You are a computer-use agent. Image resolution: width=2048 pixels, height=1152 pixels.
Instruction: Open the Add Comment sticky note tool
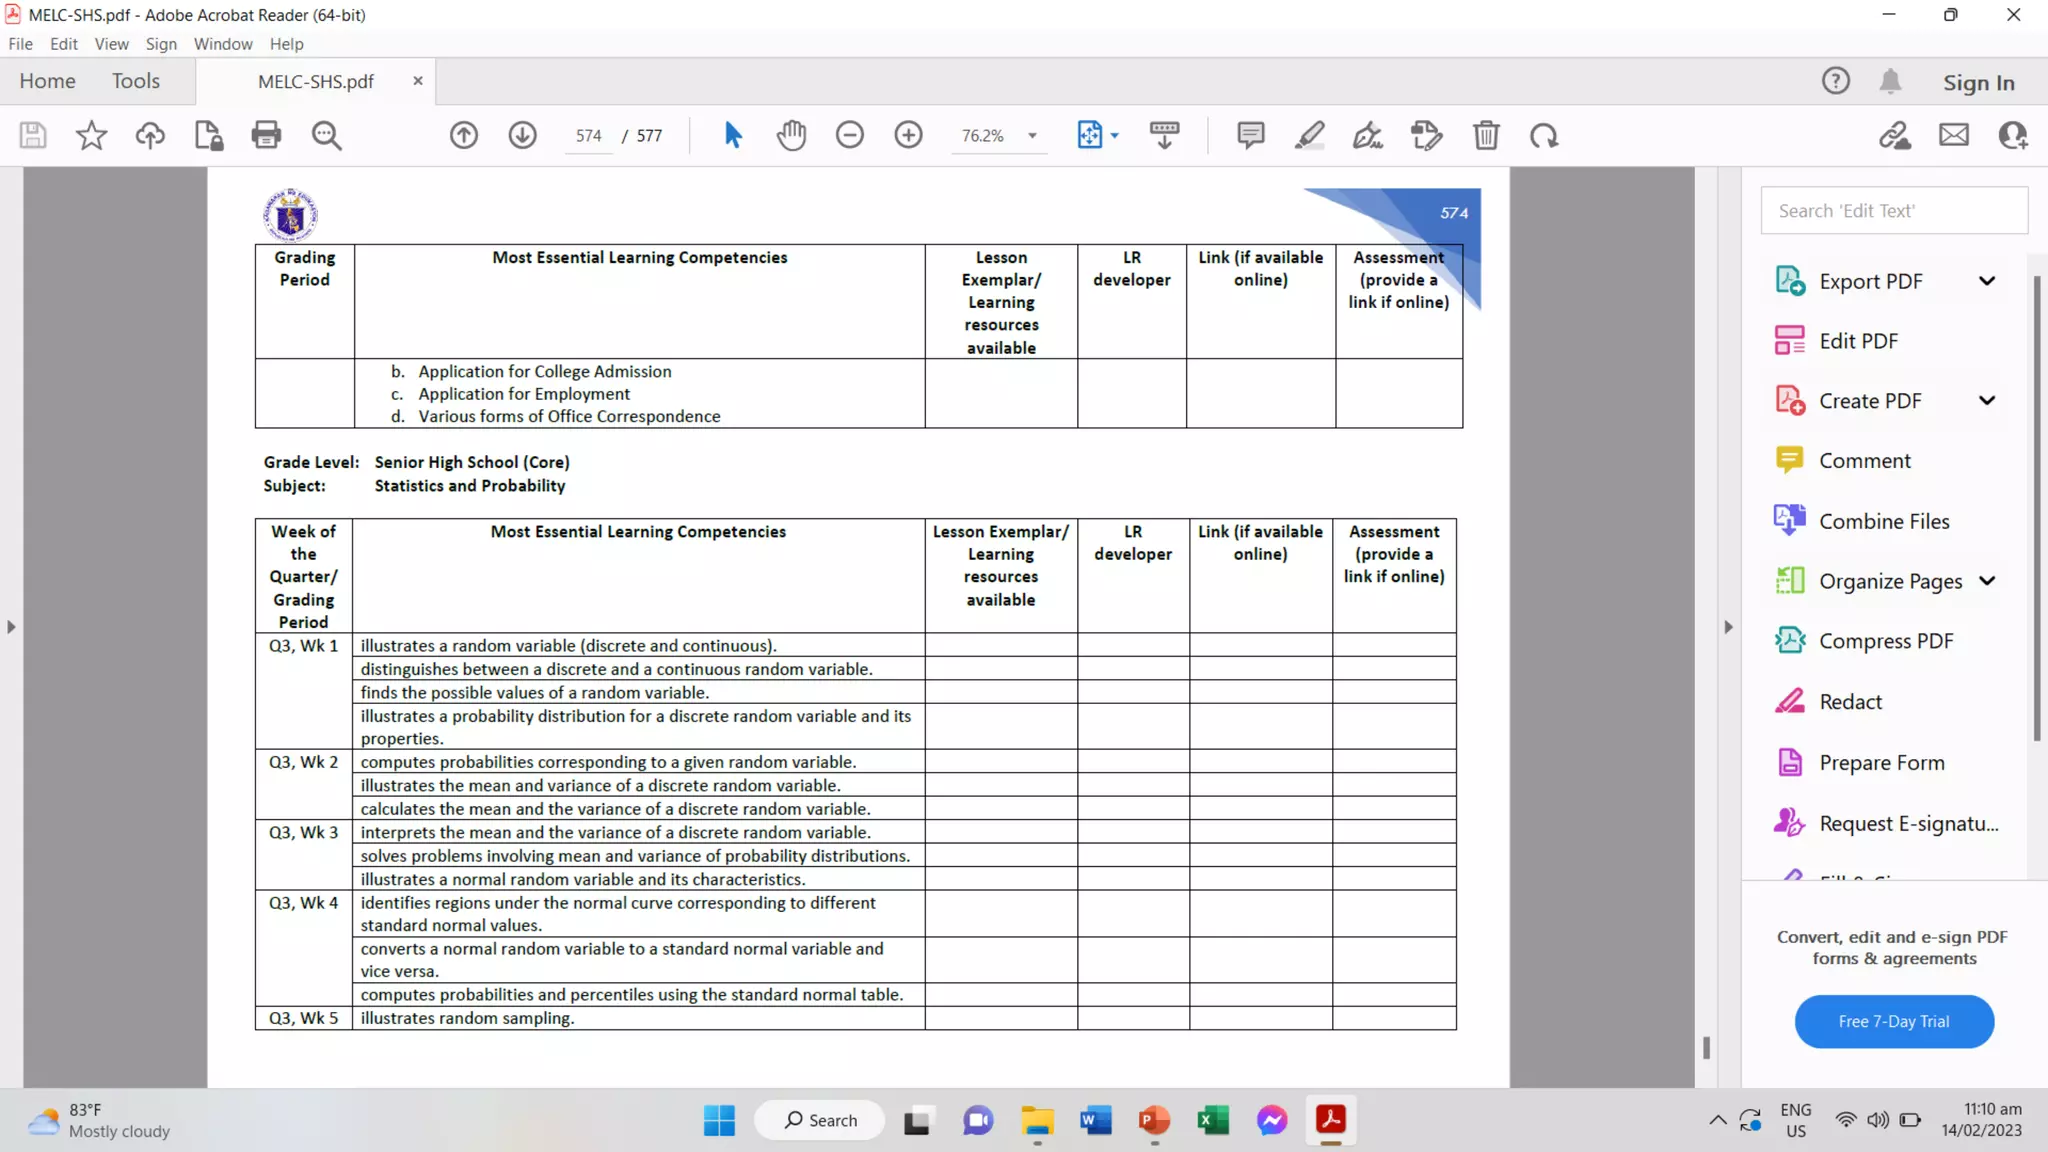point(1250,135)
